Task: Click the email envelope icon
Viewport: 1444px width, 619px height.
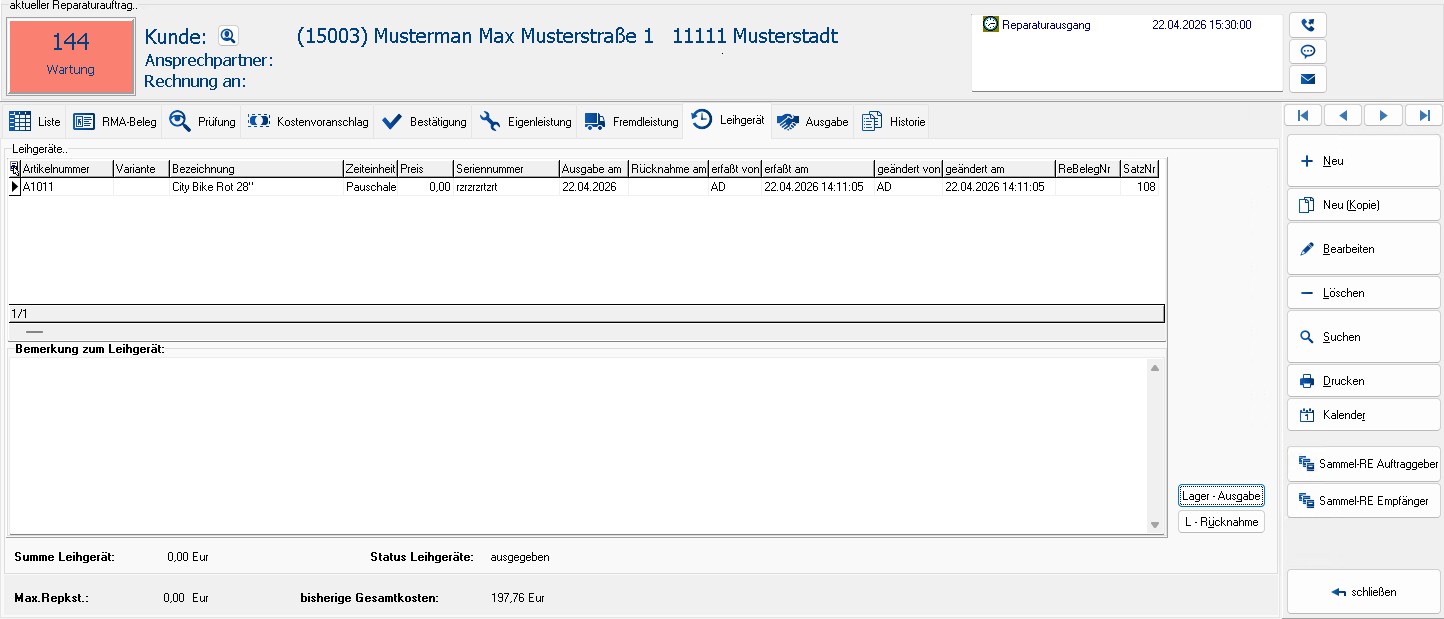Action: click(x=1307, y=79)
